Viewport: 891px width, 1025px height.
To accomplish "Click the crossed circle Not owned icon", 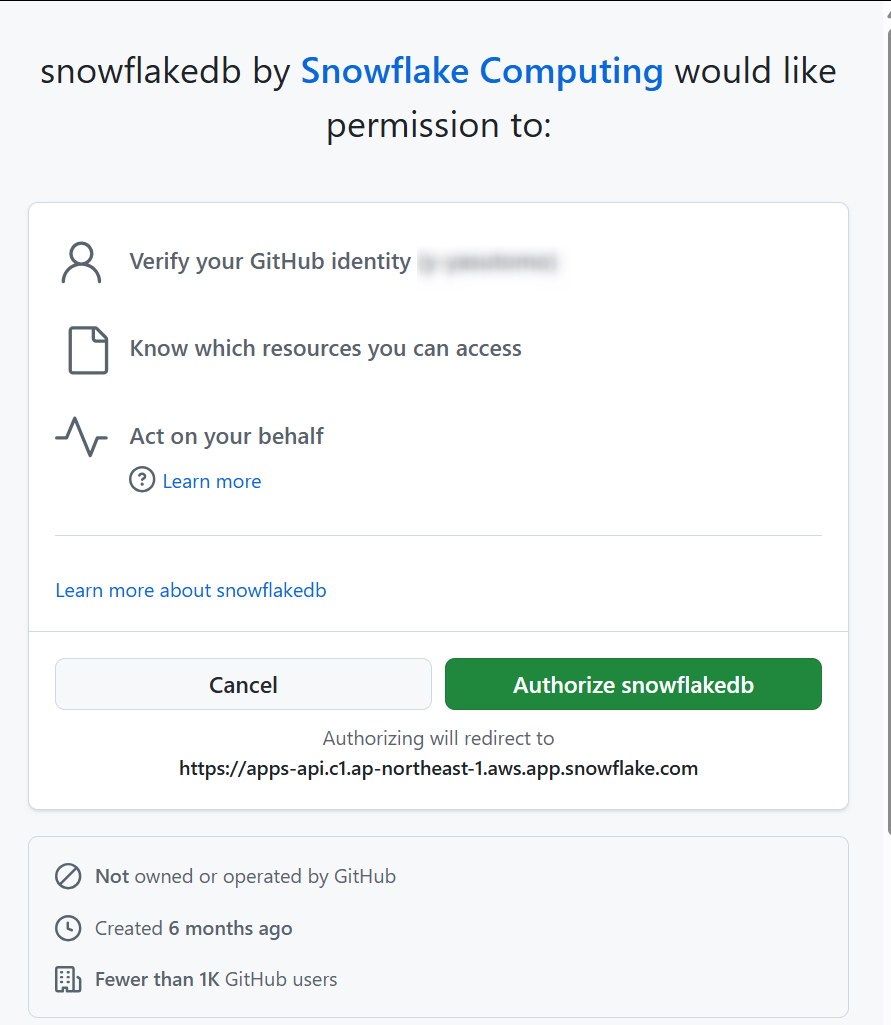I will 68,877.
